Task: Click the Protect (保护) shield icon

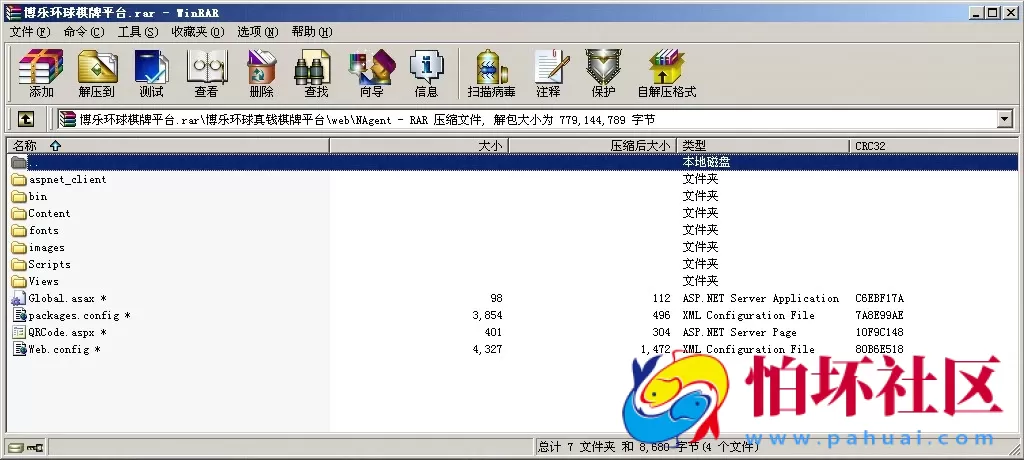Action: point(603,73)
